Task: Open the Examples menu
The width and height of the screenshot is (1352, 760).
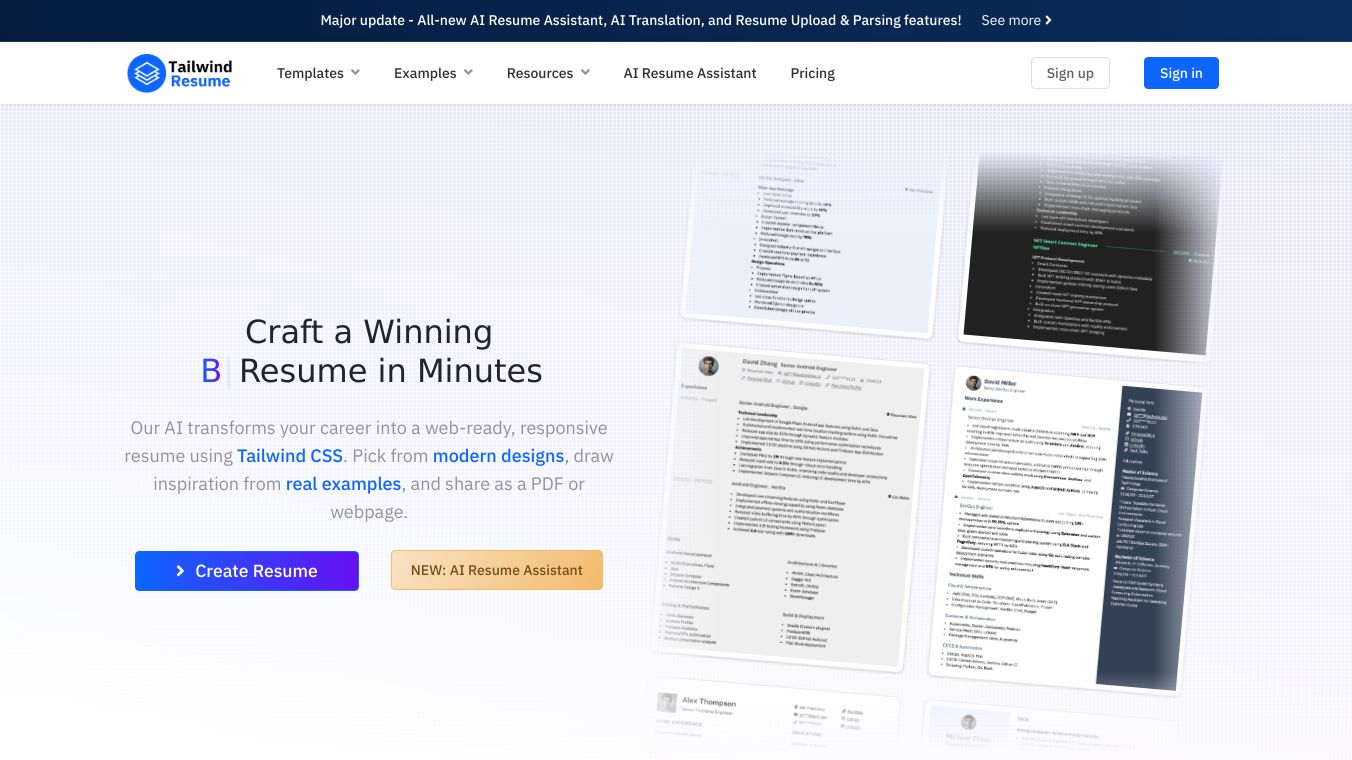Action: pos(433,73)
